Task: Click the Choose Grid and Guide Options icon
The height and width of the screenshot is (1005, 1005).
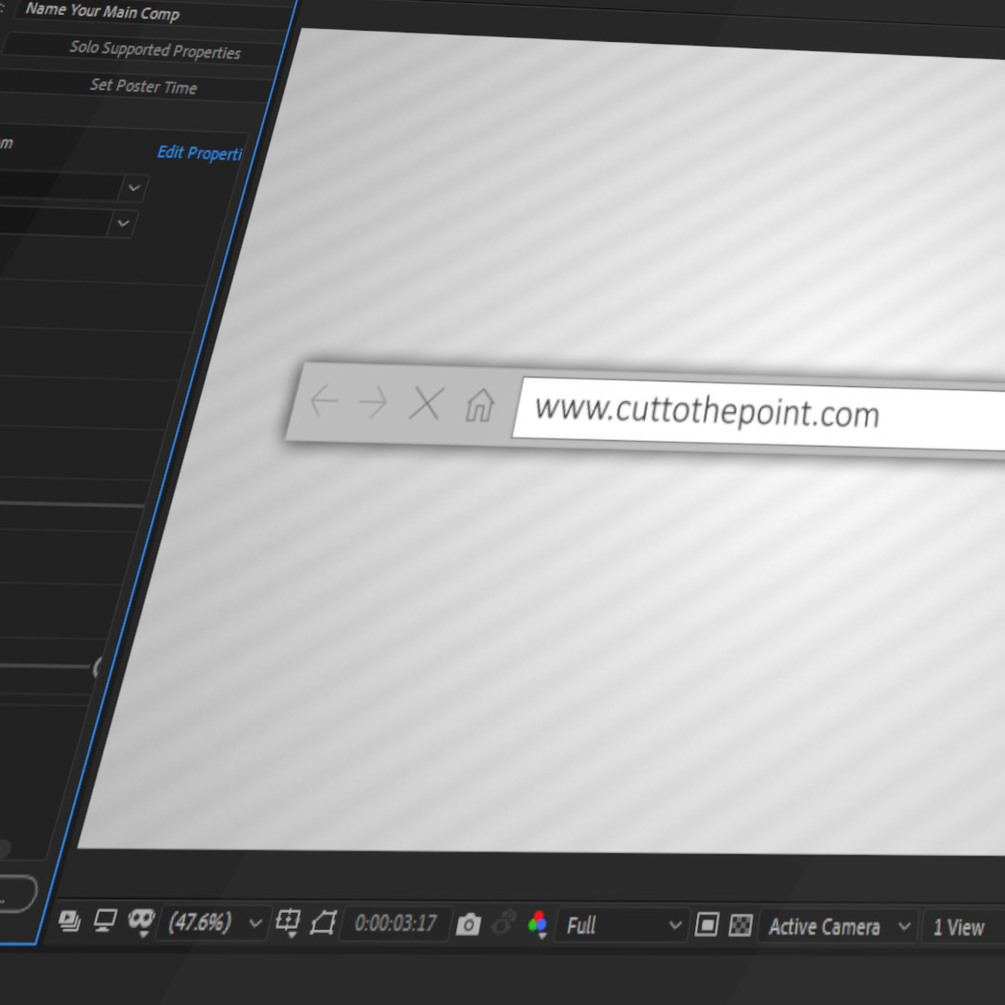Action: click(x=287, y=923)
